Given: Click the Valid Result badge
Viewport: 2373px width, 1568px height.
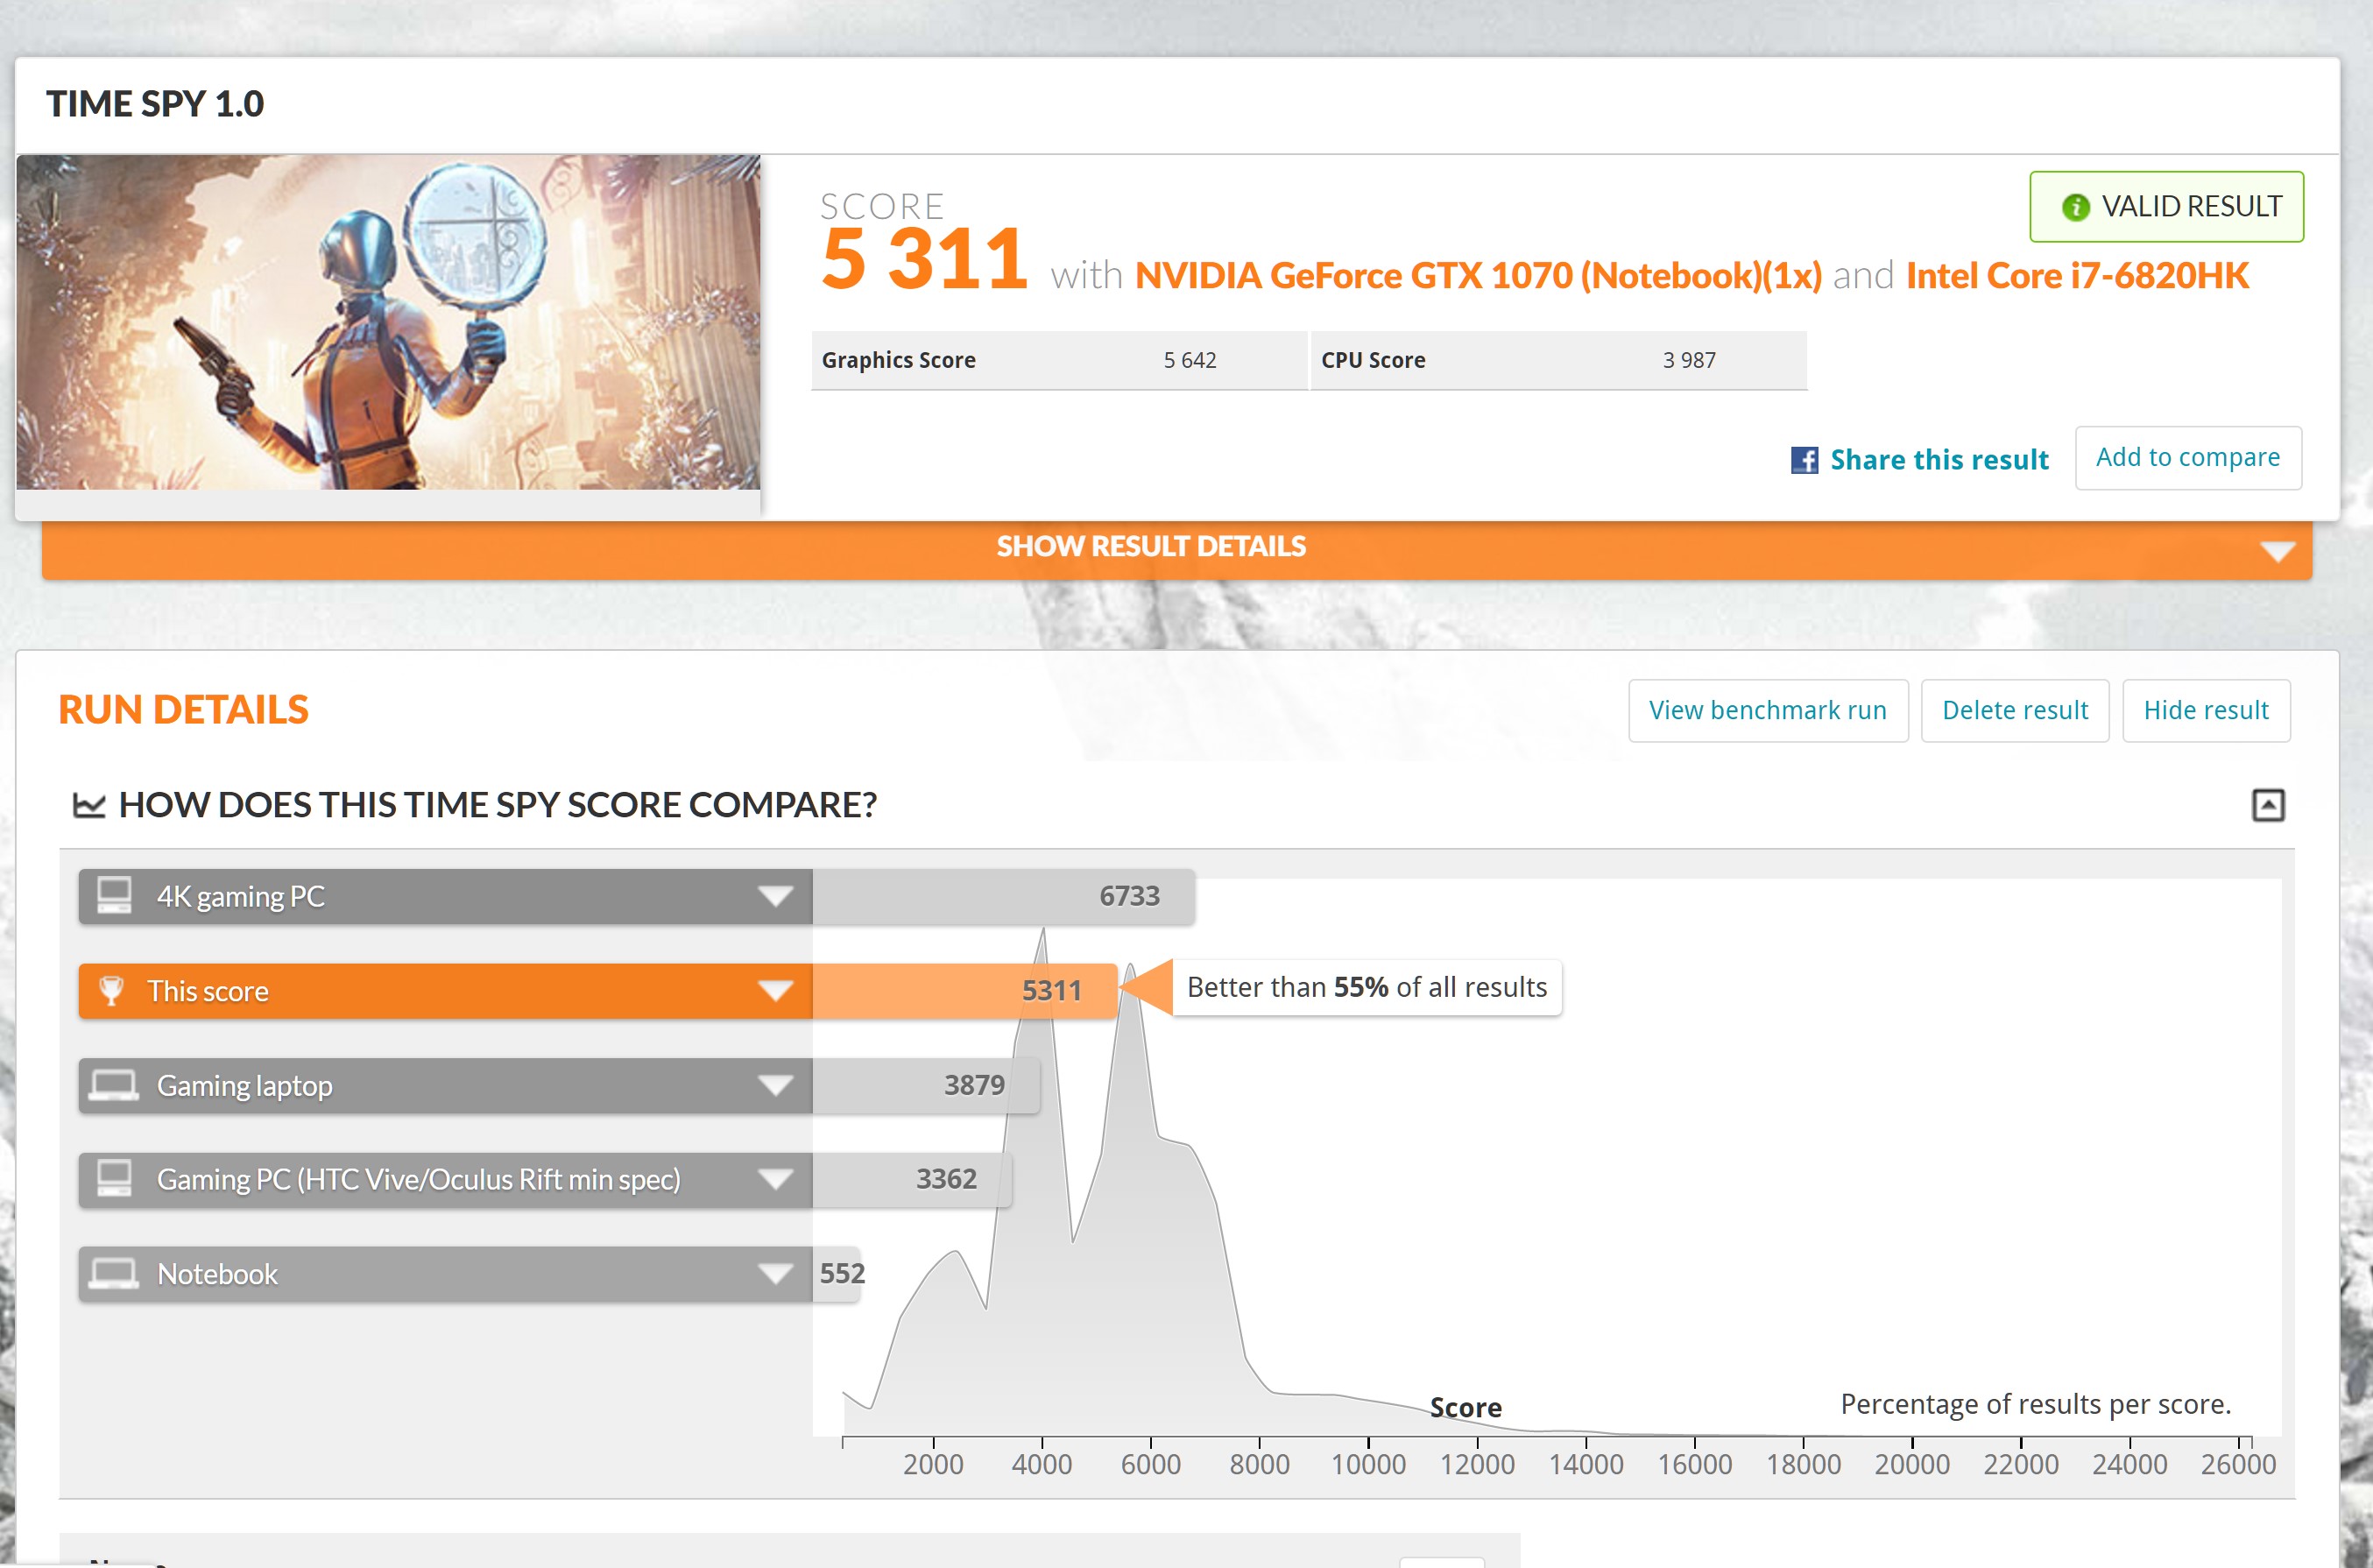Looking at the screenshot, I should pyautogui.click(x=2166, y=207).
